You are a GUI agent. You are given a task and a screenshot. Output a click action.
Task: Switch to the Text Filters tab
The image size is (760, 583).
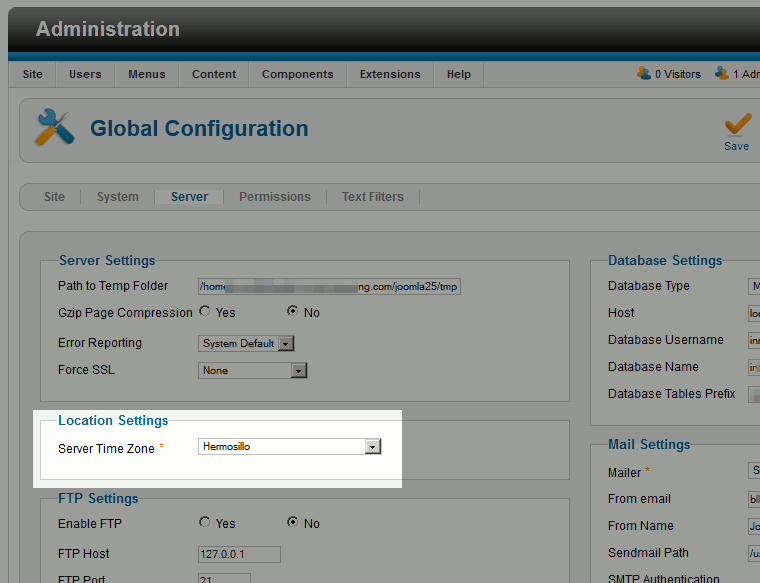pyautogui.click(x=372, y=197)
